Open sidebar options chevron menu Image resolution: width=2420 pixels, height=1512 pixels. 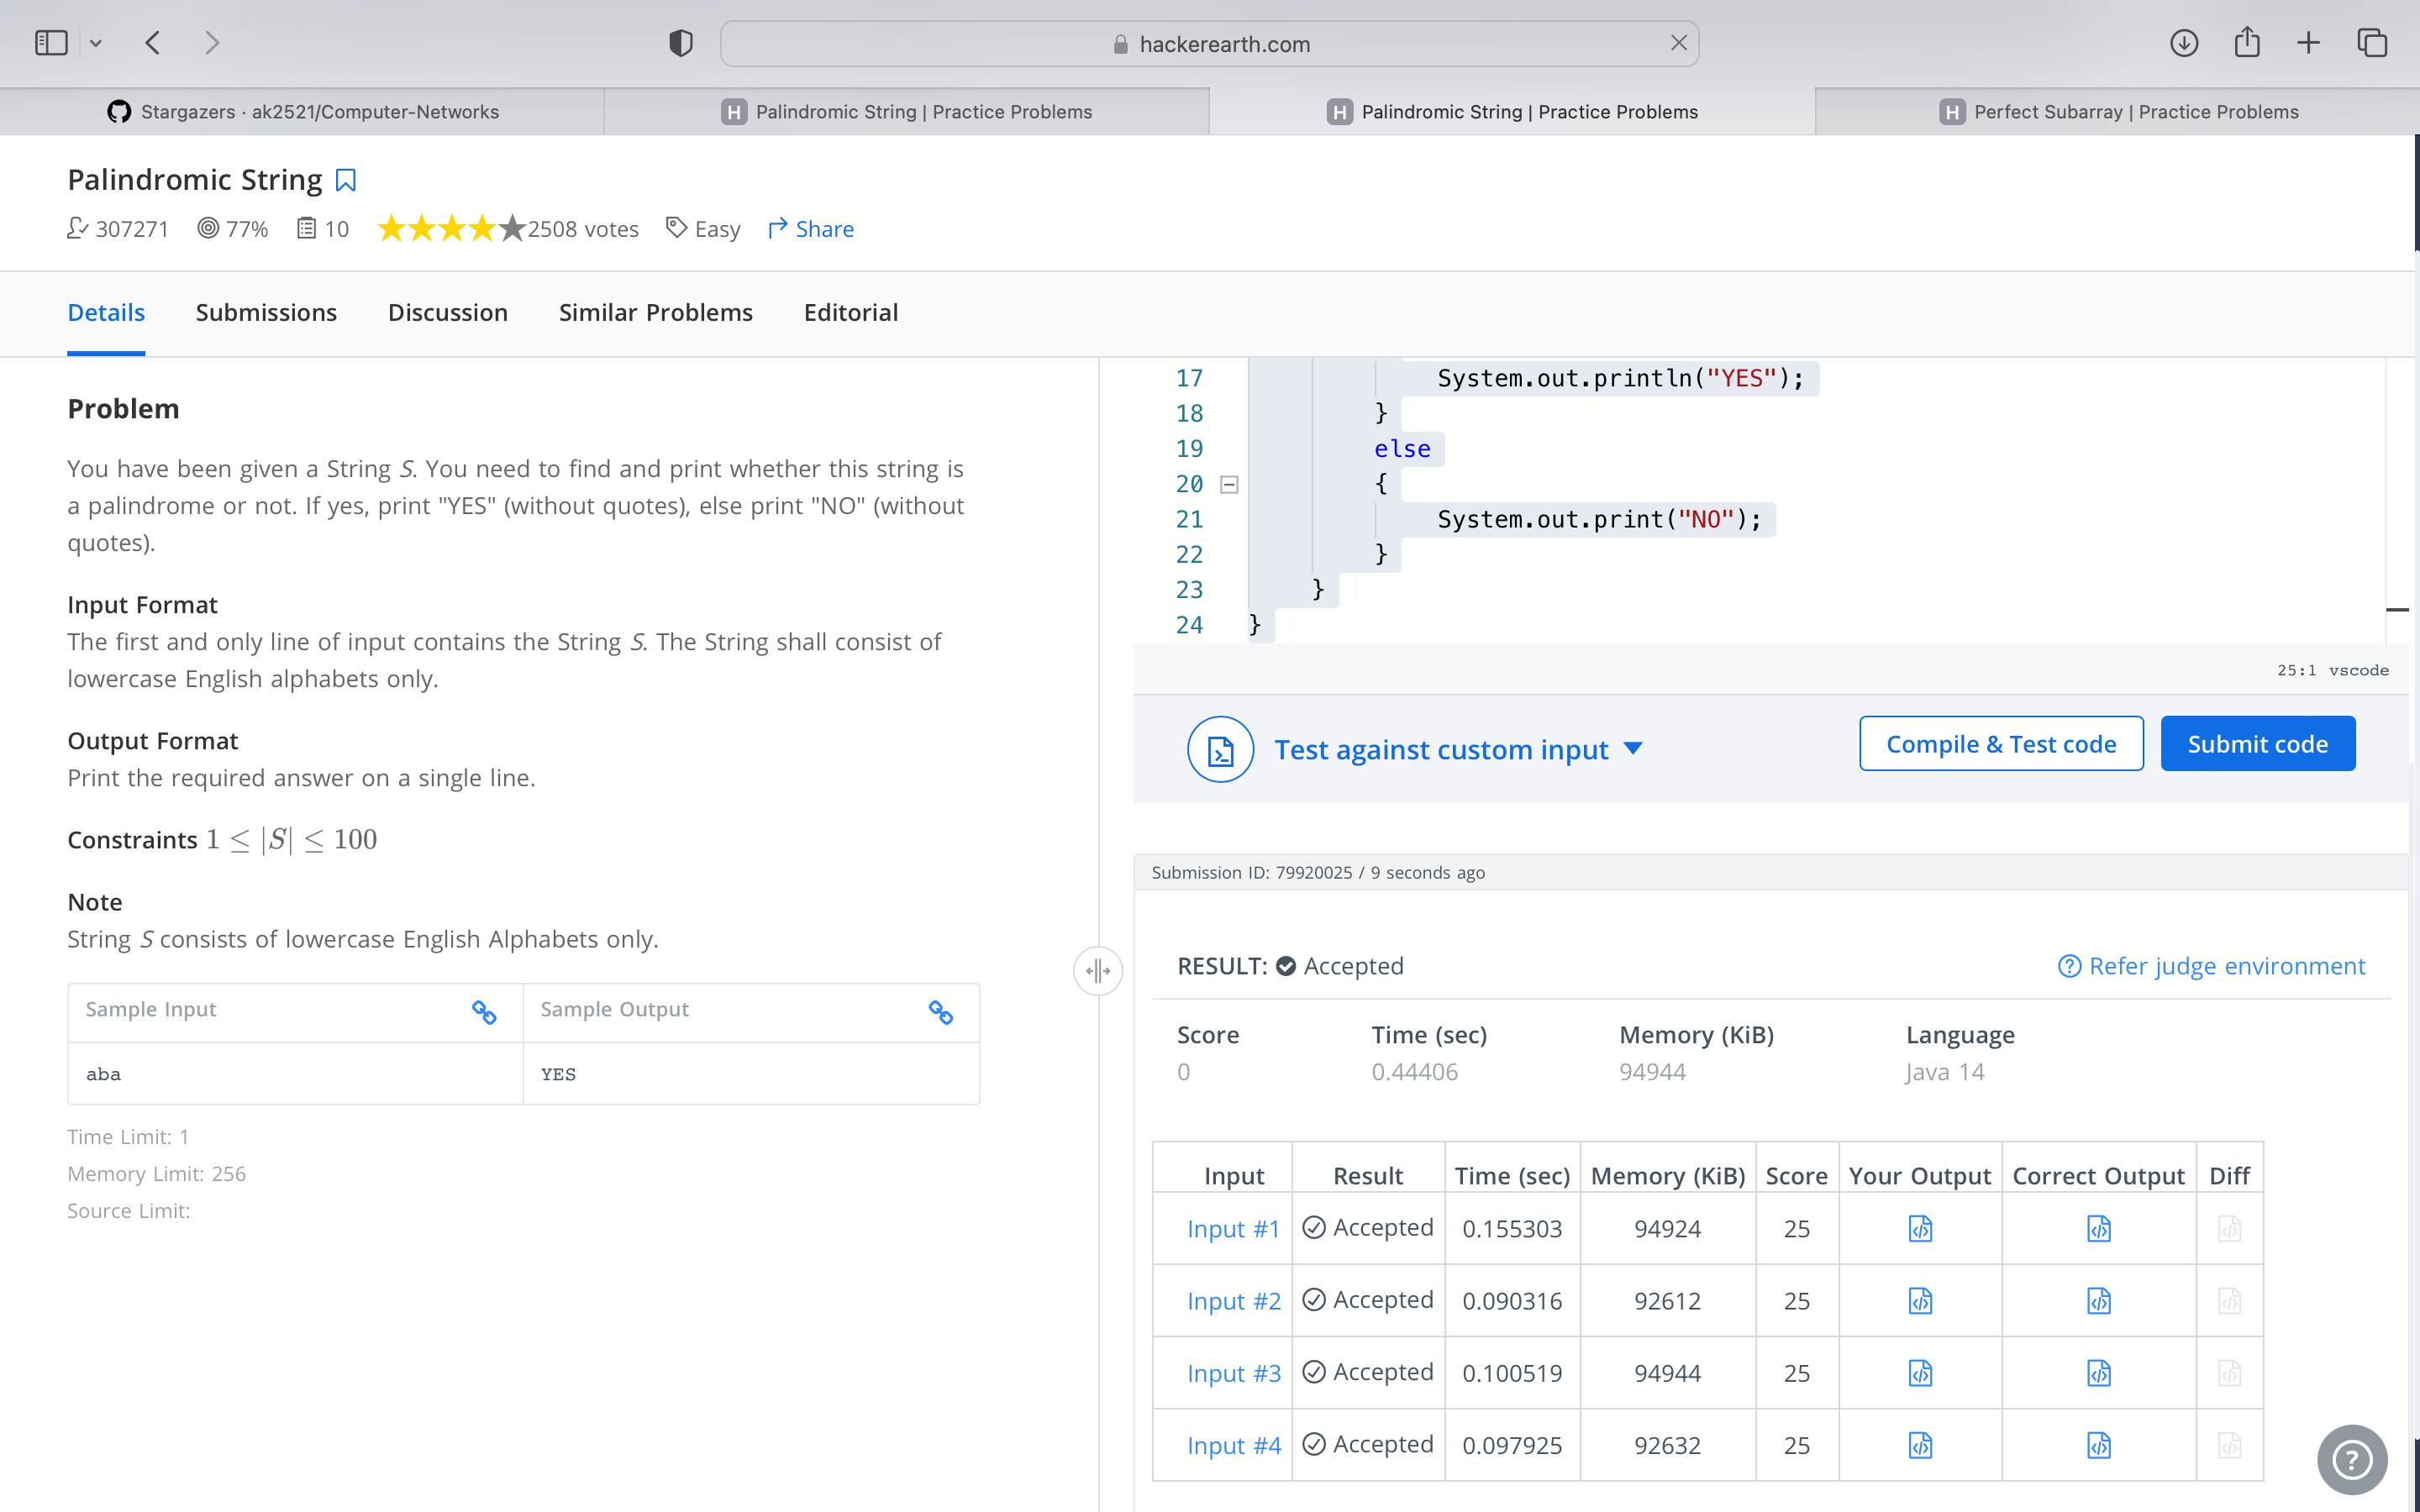[x=96, y=43]
